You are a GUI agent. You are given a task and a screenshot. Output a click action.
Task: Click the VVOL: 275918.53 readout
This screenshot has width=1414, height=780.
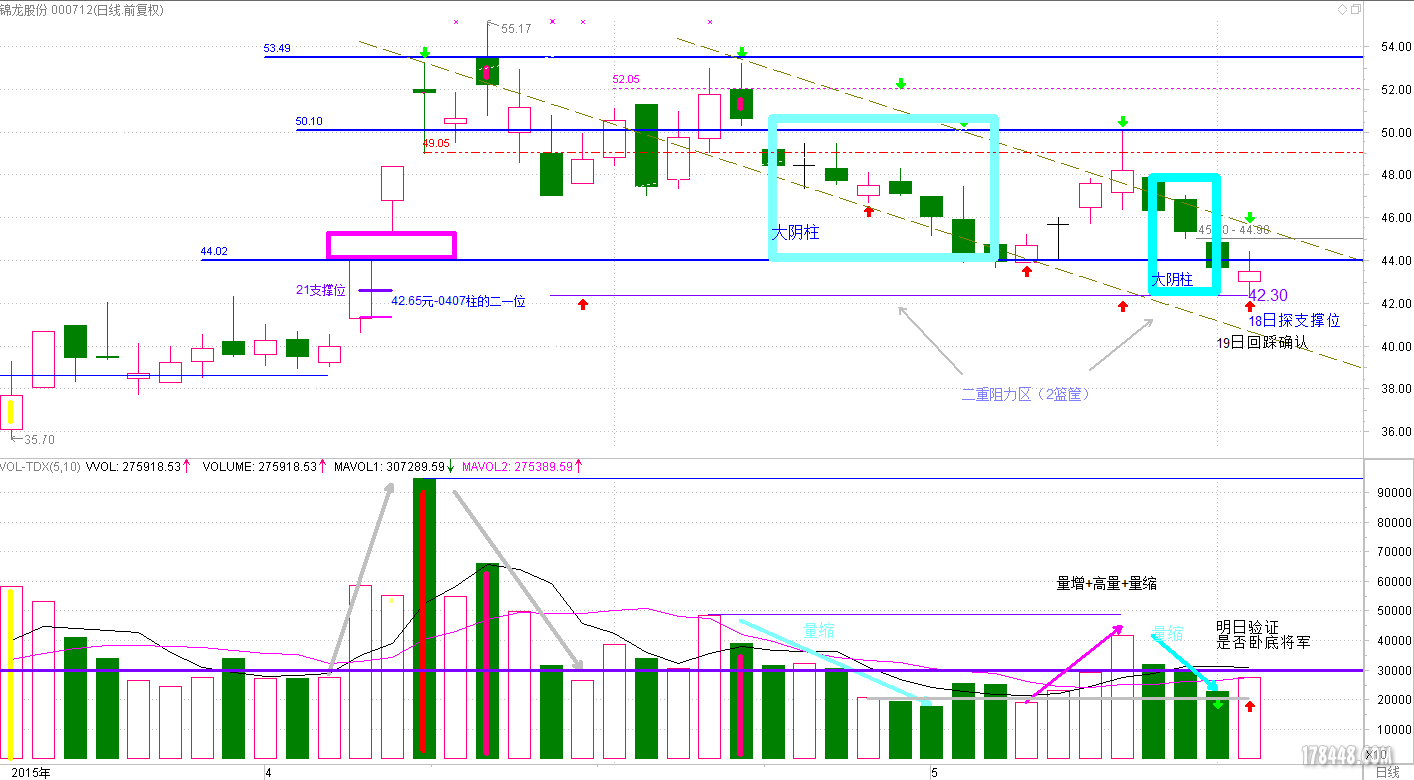click(133, 466)
